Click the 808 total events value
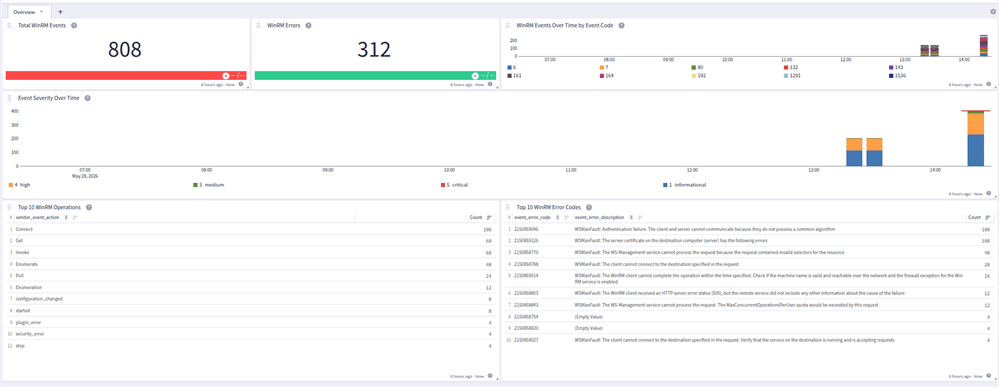The width and height of the screenshot is (999, 387). point(124,50)
